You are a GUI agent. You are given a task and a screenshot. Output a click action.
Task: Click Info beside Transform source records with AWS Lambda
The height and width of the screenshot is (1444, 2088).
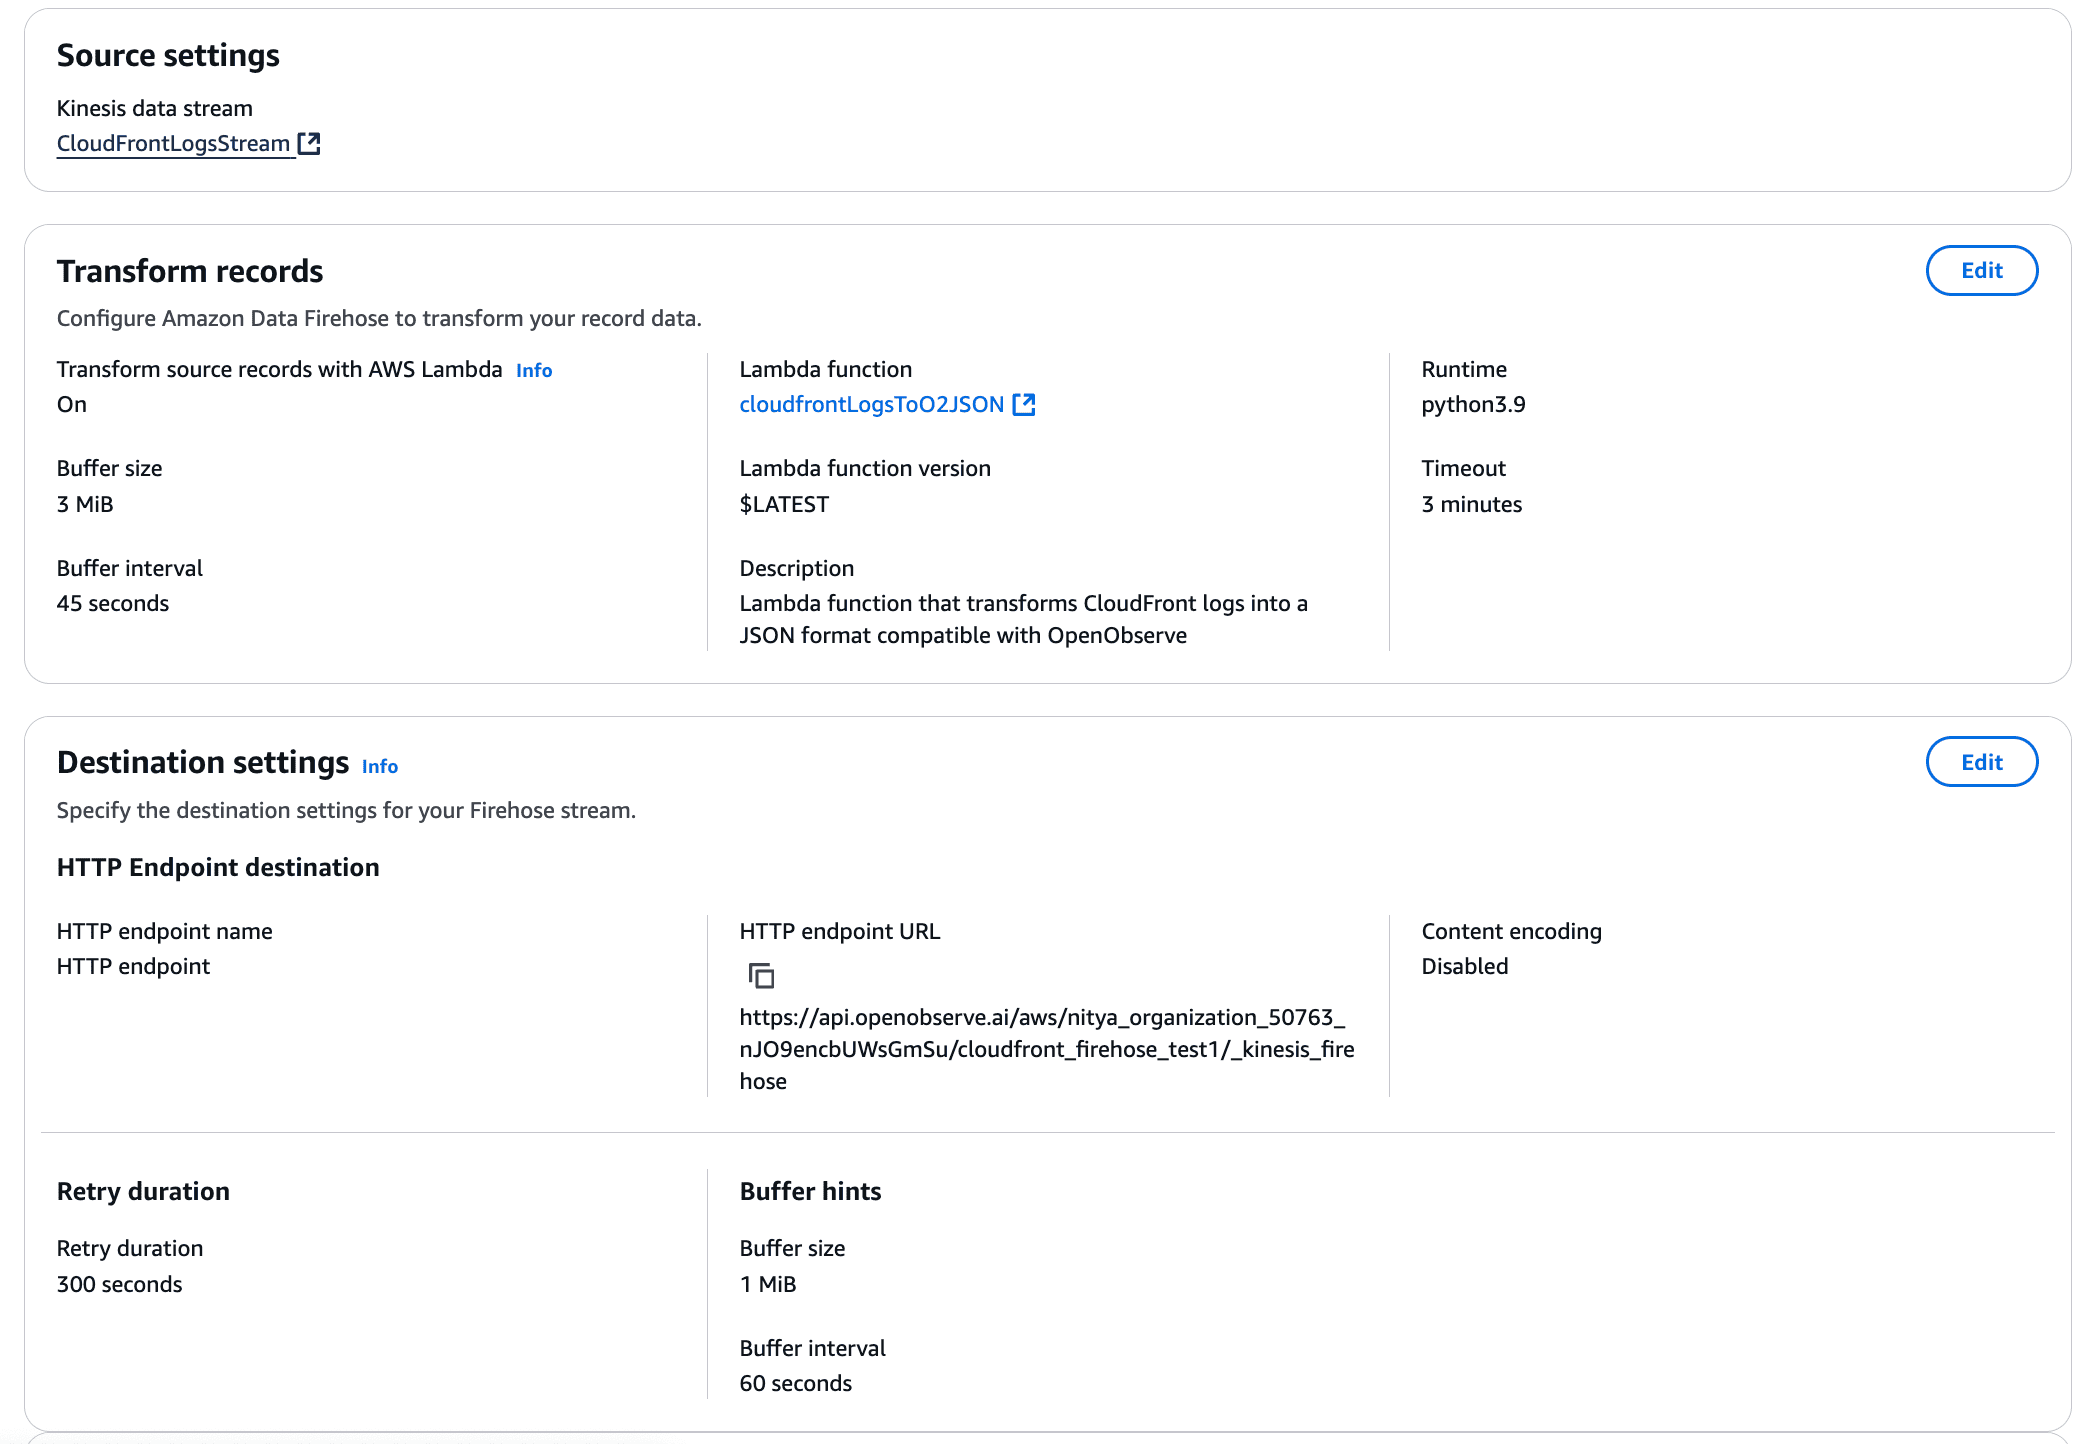pyautogui.click(x=533, y=370)
